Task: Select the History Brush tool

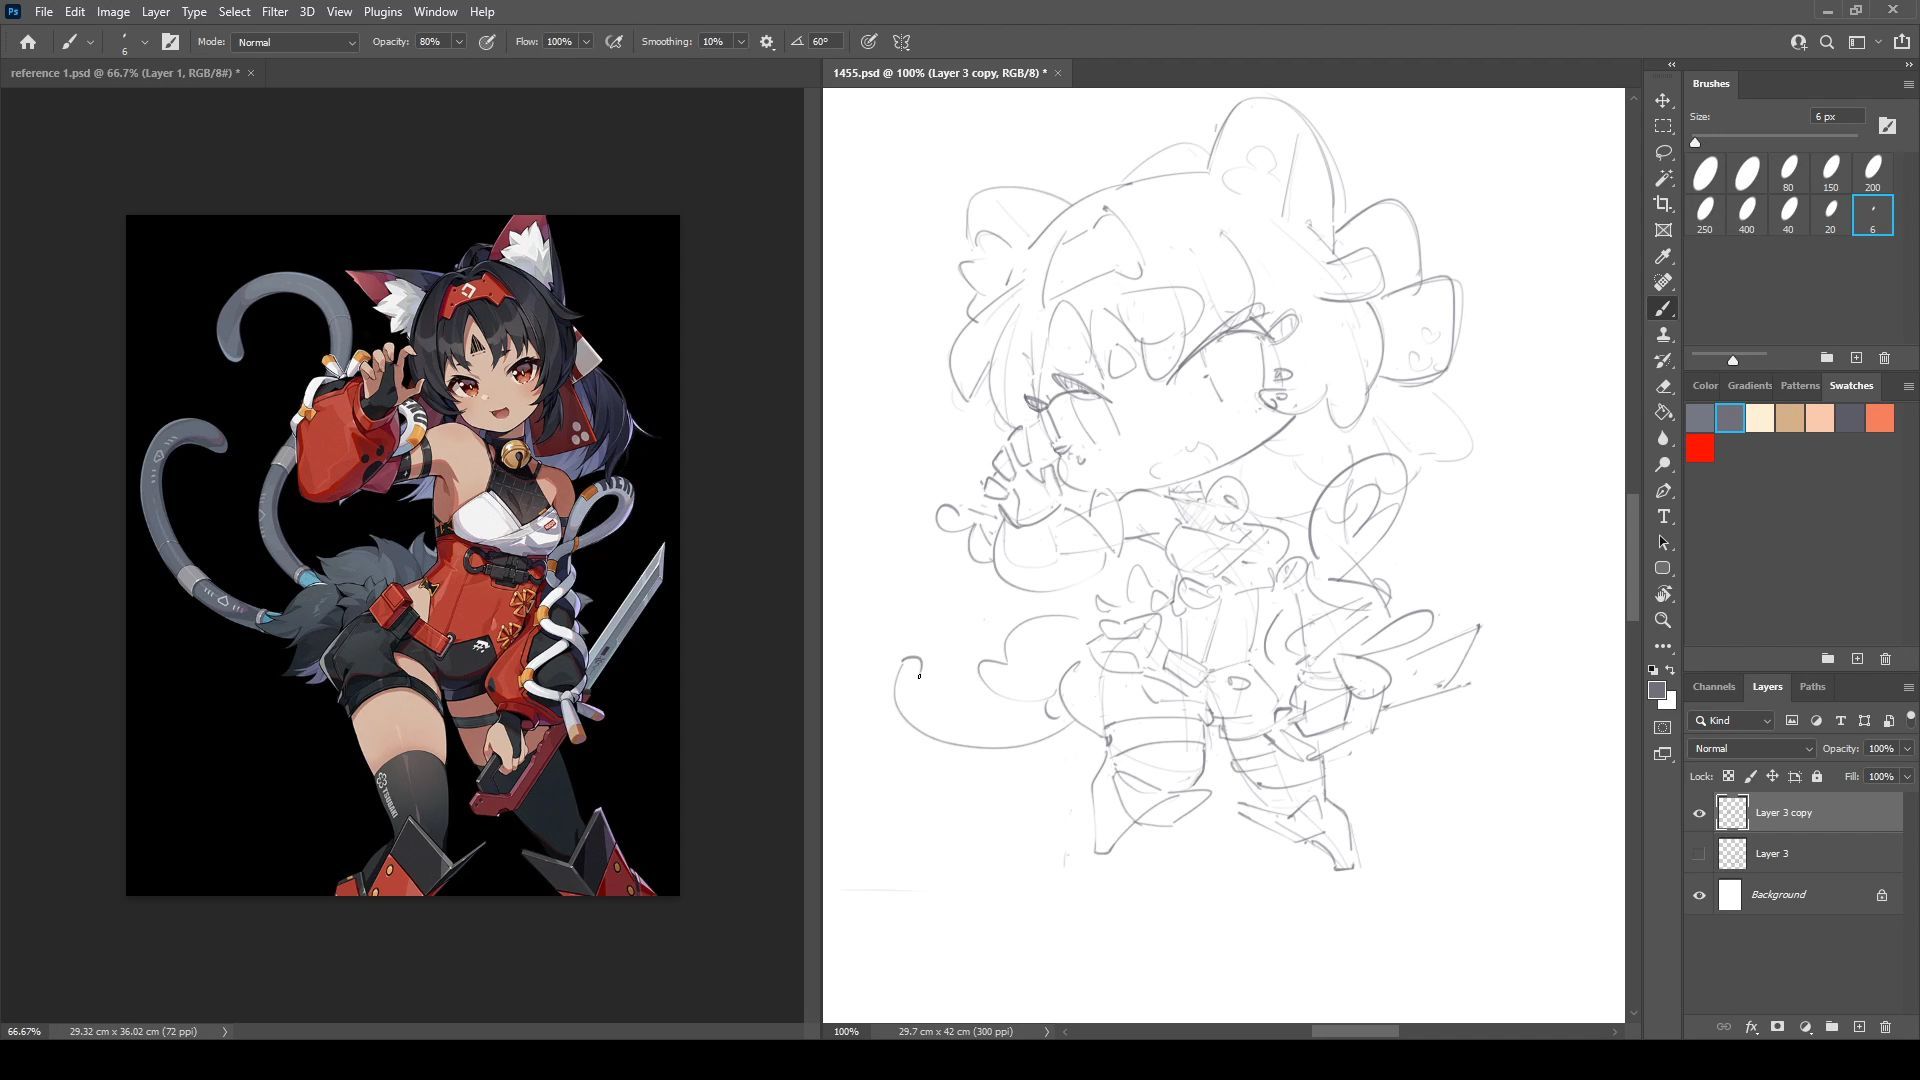Action: pos(1663,360)
